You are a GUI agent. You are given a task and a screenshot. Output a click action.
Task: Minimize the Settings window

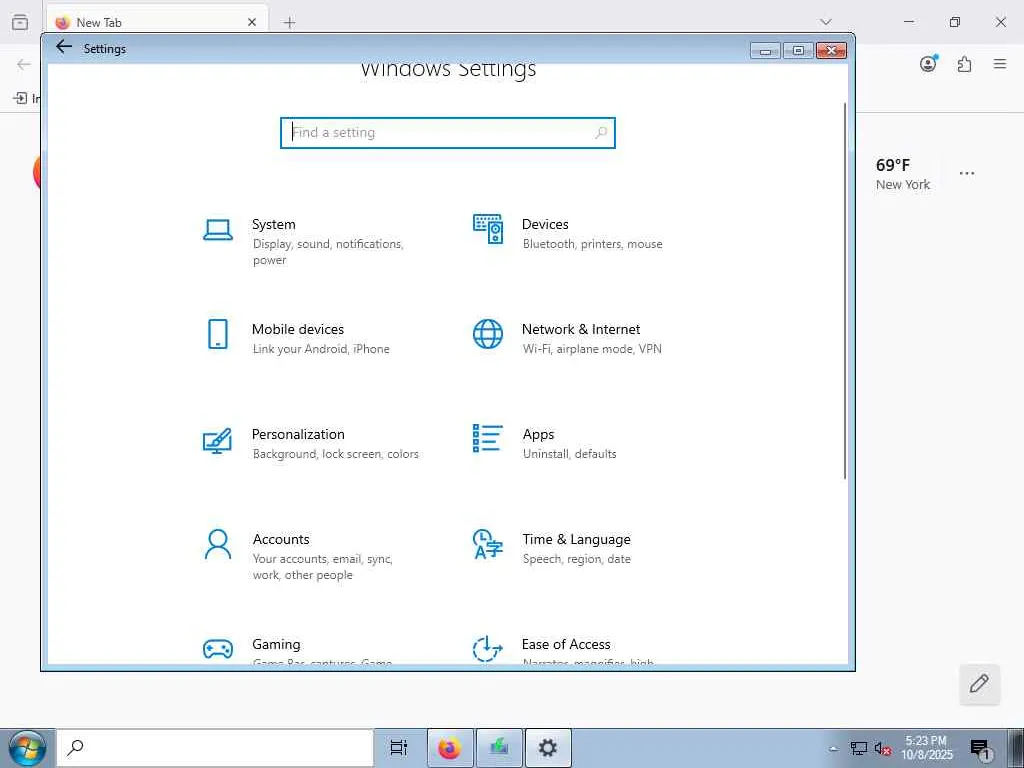pos(765,50)
